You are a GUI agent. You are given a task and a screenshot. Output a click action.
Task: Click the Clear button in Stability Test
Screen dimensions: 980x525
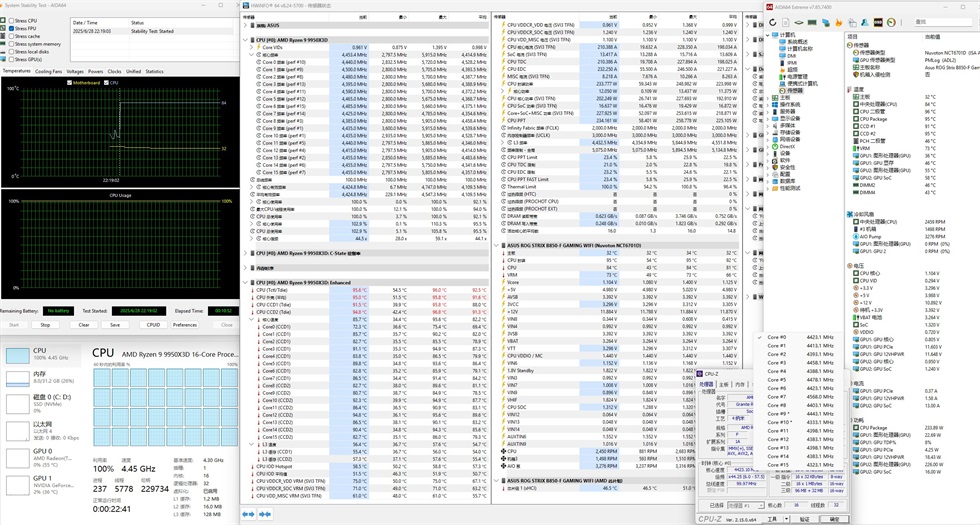(x=84, y=325)
